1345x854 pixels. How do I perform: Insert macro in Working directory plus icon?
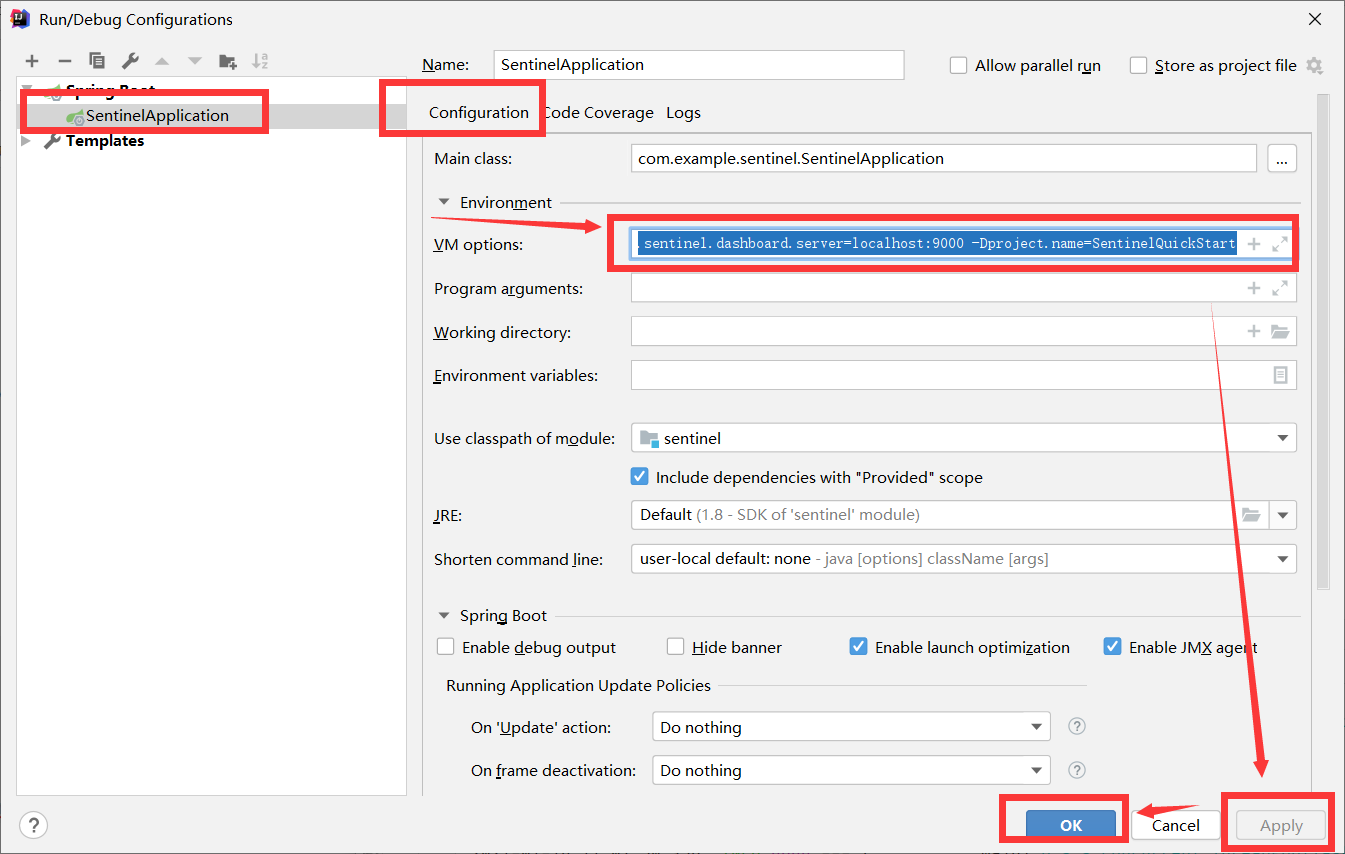click(x=1254, y=331)
